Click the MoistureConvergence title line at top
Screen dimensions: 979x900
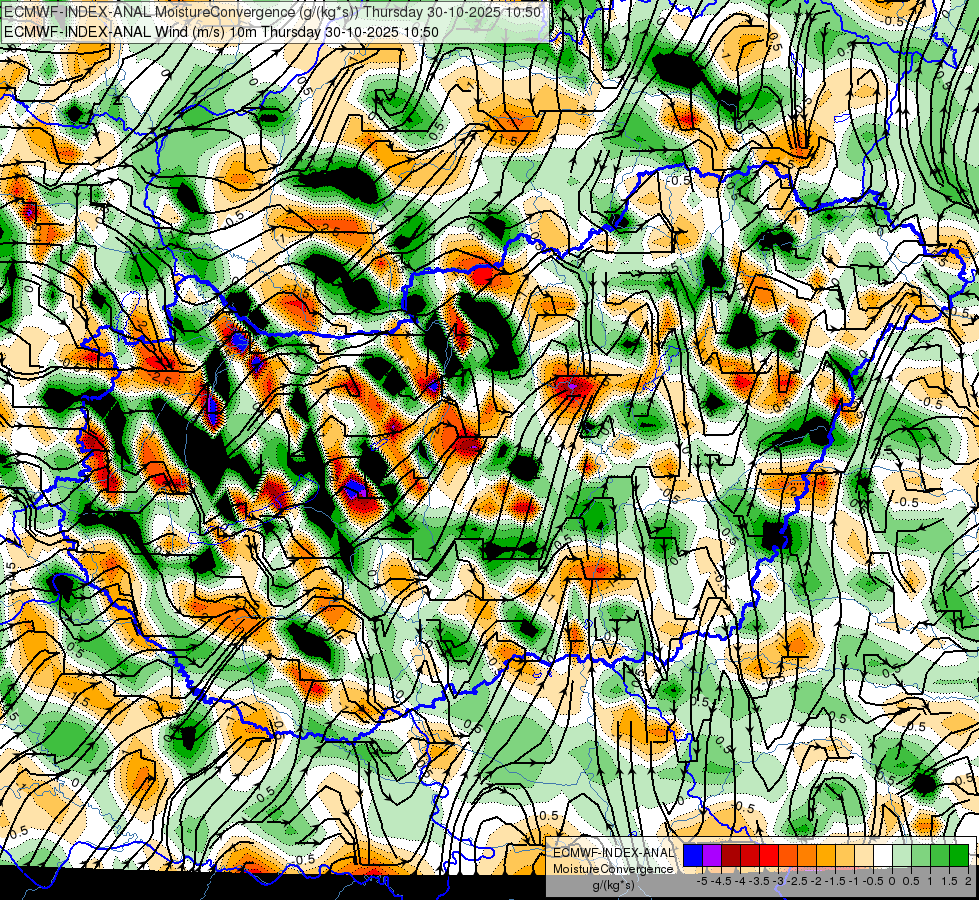coord(272,11)
